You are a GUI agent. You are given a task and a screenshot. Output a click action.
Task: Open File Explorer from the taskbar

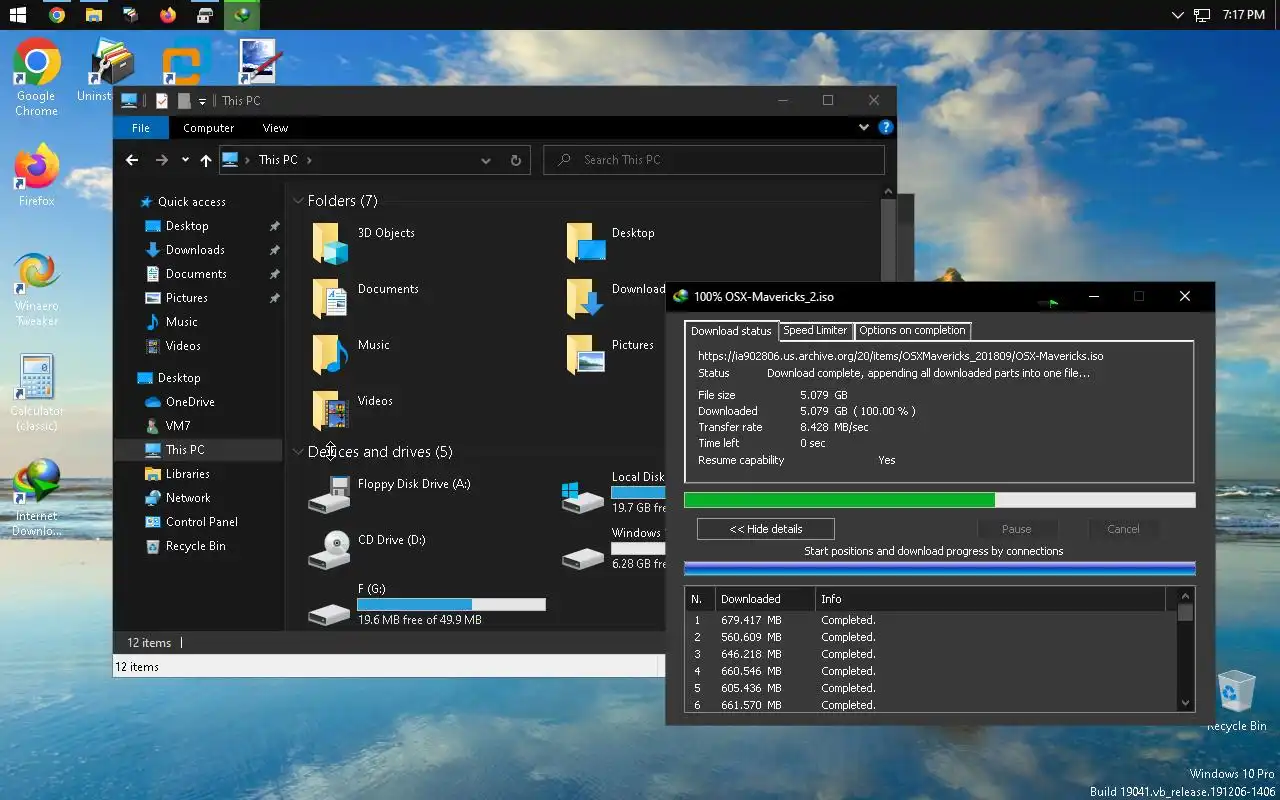(93, 15)
